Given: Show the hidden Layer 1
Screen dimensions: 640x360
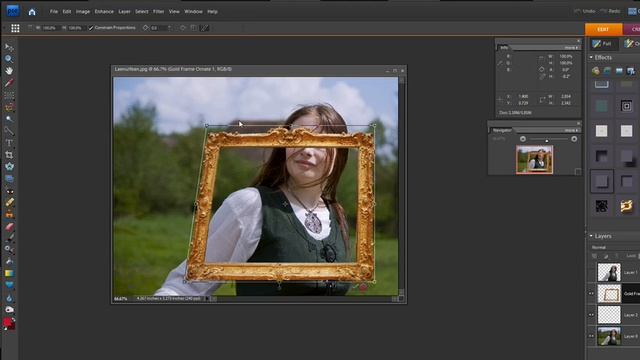Looking at the screenshot, I should point(591,272).
